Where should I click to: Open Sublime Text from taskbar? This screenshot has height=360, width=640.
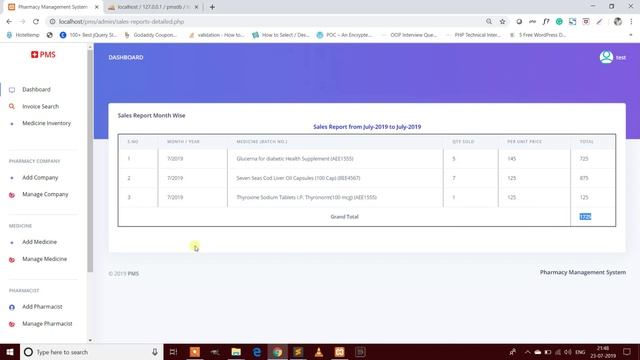click(x=298, y=352)
